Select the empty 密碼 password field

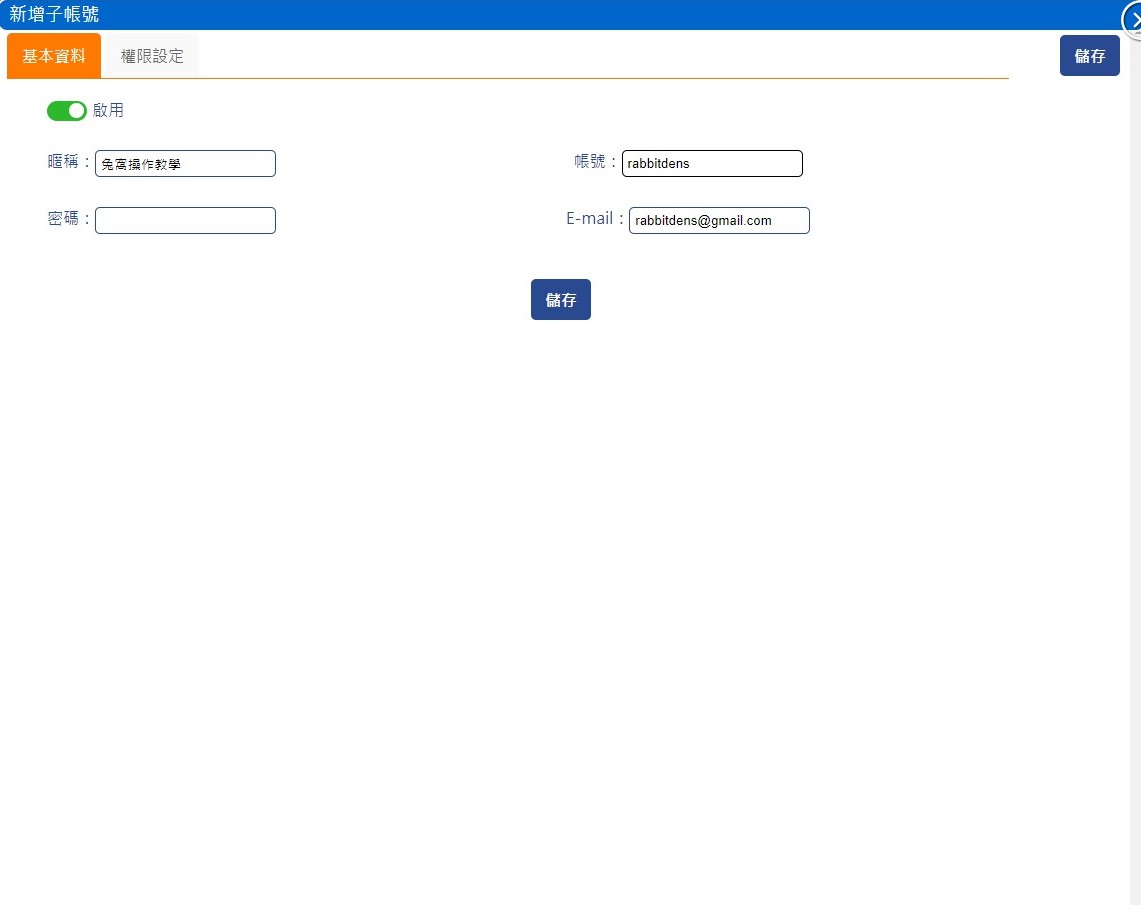tap(186, 220)
